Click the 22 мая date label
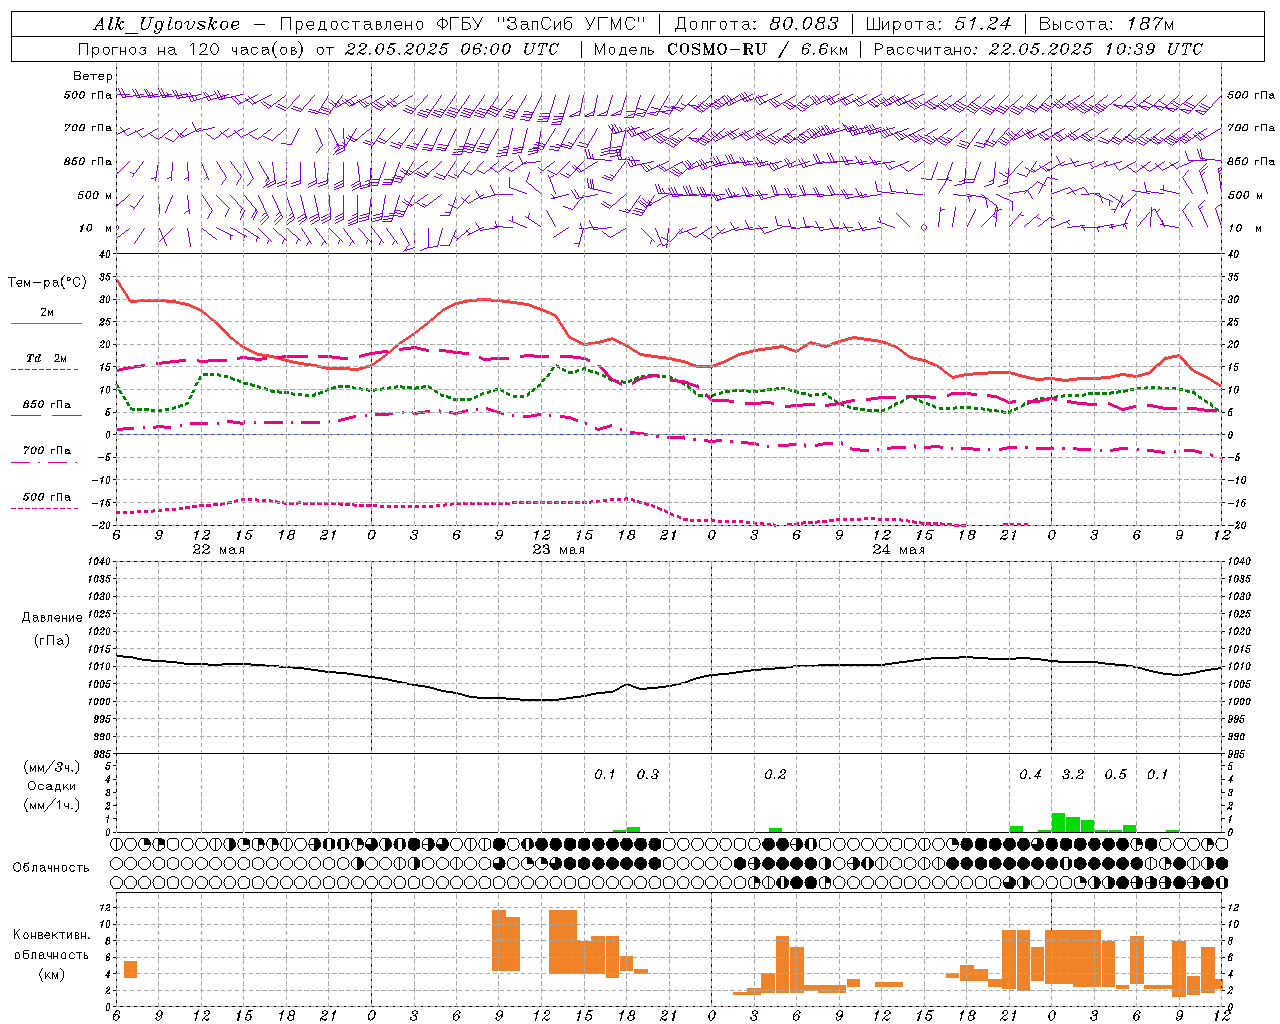Screen dimensions: 1280x1024 tap(218, 550)
